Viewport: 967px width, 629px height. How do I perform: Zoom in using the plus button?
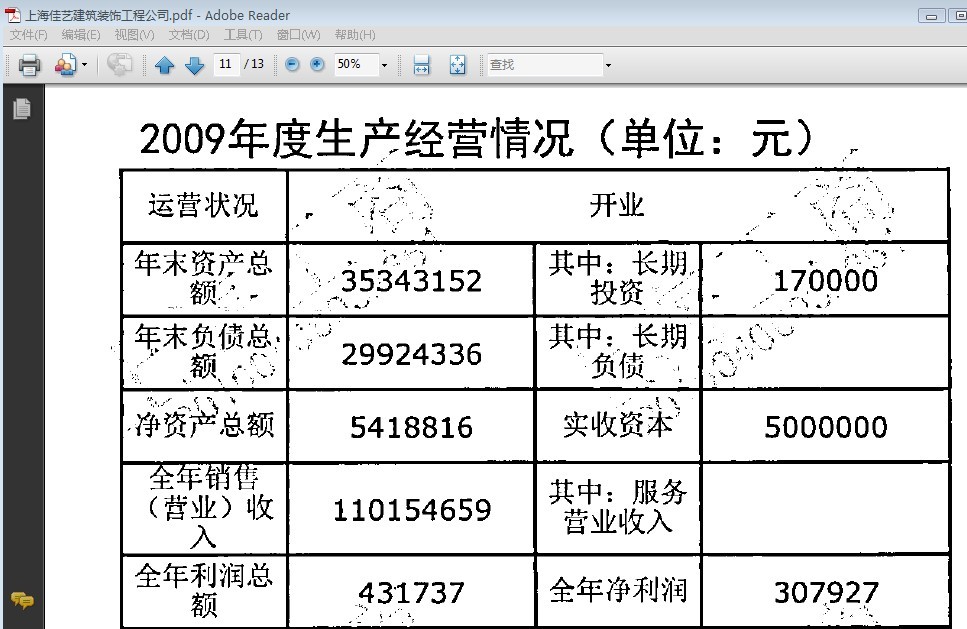click(x=317, y=64)
